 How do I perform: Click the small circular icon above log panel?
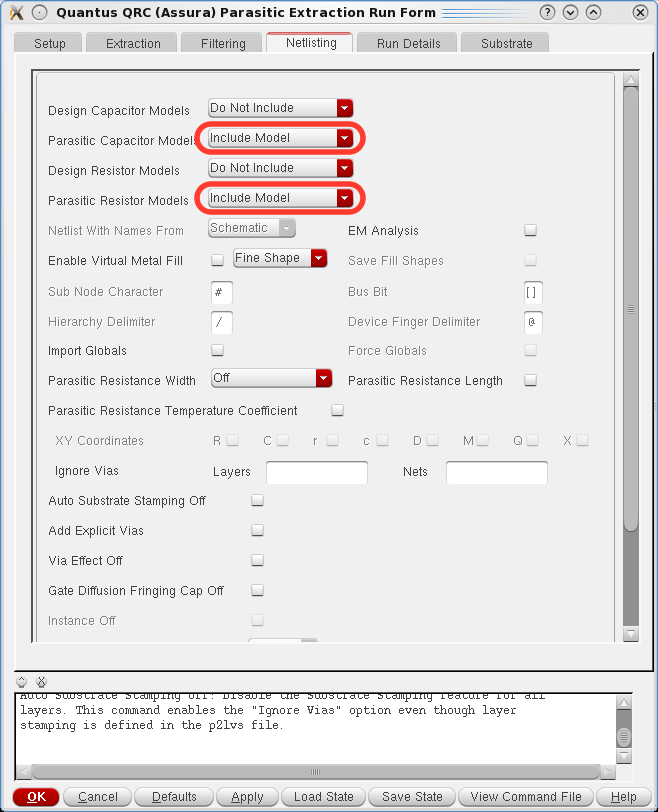(22, 681)
